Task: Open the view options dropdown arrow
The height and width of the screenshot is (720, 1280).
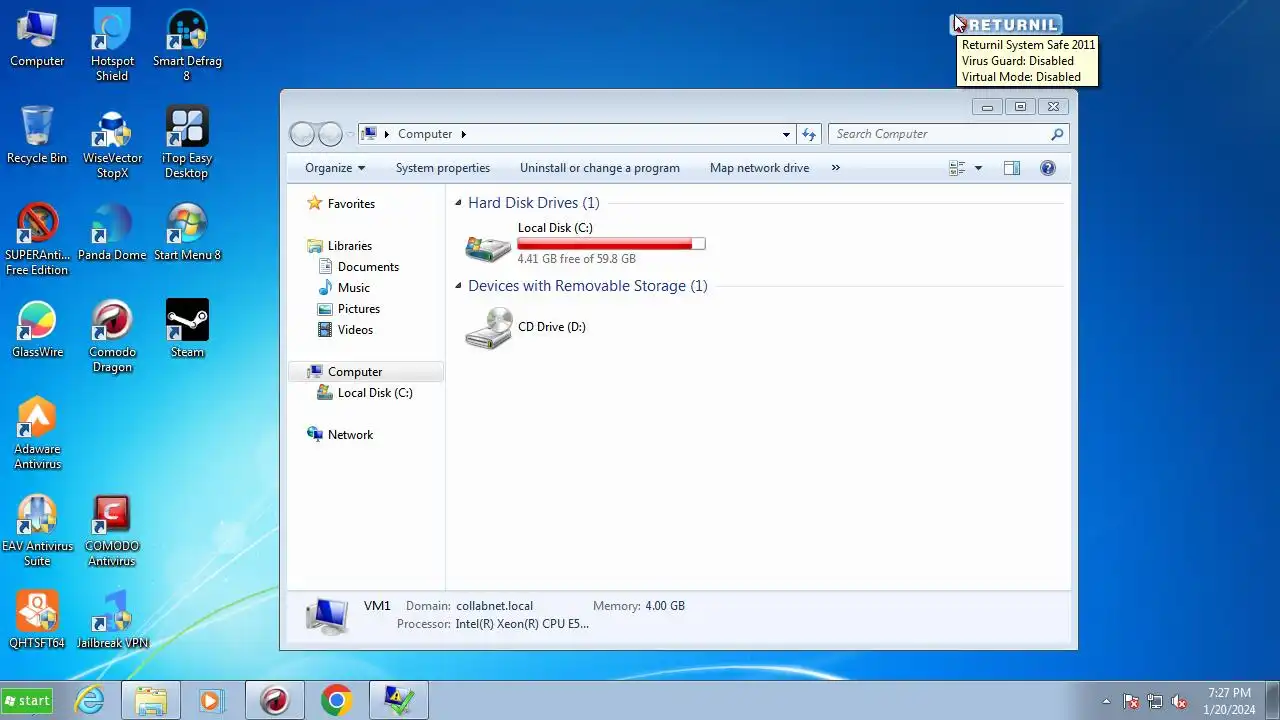Action: (978, 168)
